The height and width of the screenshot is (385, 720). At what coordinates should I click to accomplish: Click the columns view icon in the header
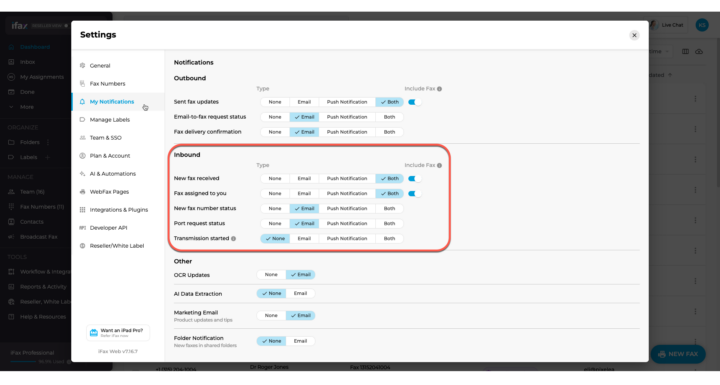[x=685, y=51]
